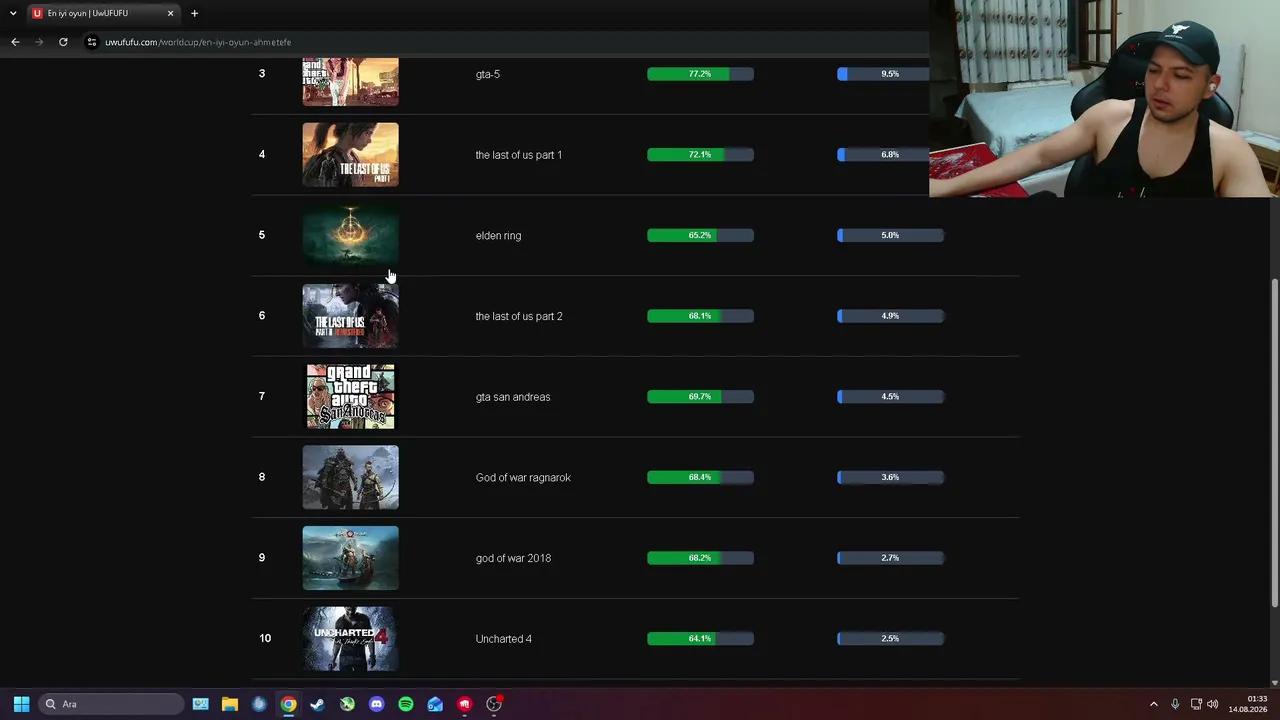The height and width of the screenshot is (720, 1280).
Task: Click the God of War Ragnarok thumbnail
Action: pos(350,477)
